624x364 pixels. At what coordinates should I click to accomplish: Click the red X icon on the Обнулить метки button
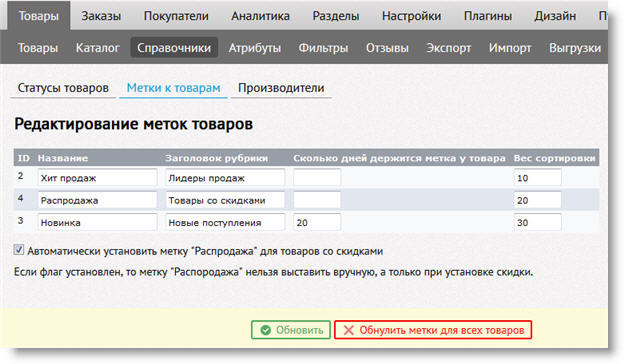349,330
